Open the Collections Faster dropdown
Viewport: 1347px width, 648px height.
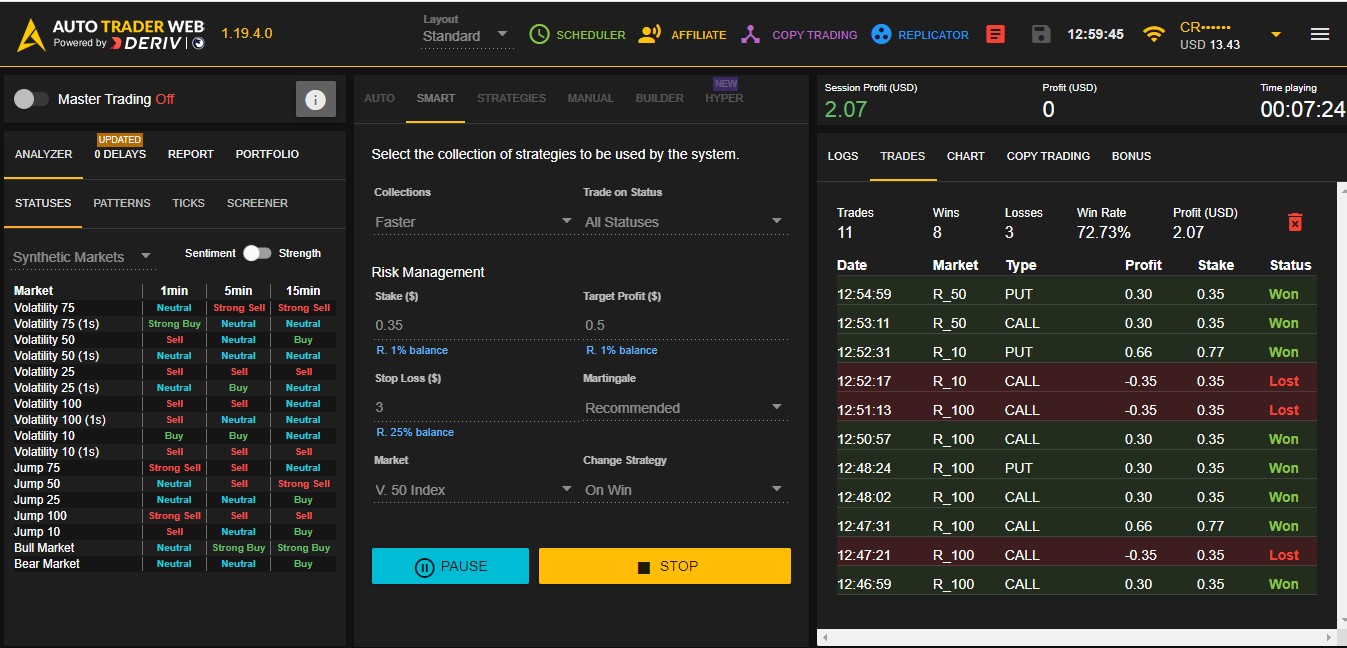pos(473,222)
